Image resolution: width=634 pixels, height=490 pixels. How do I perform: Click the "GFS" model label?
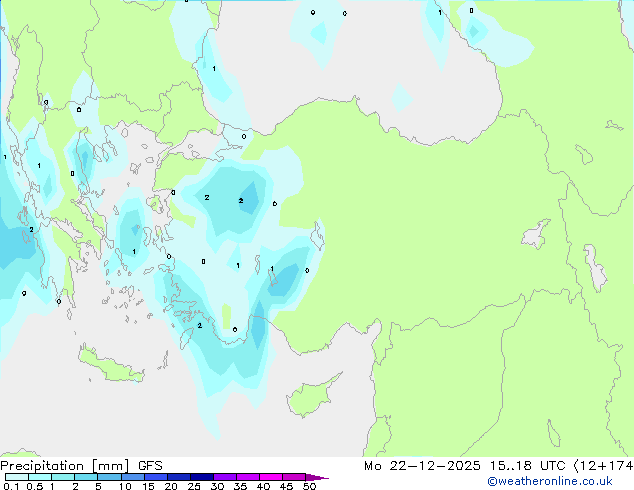click(150, 466)
